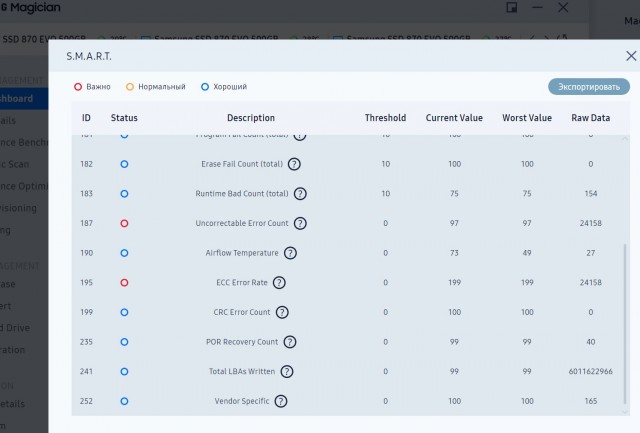640x433 pixels.
Task: Click the S.M.A.R.T. dialog title
Action: pyautogui.click(x=89, y=56)
